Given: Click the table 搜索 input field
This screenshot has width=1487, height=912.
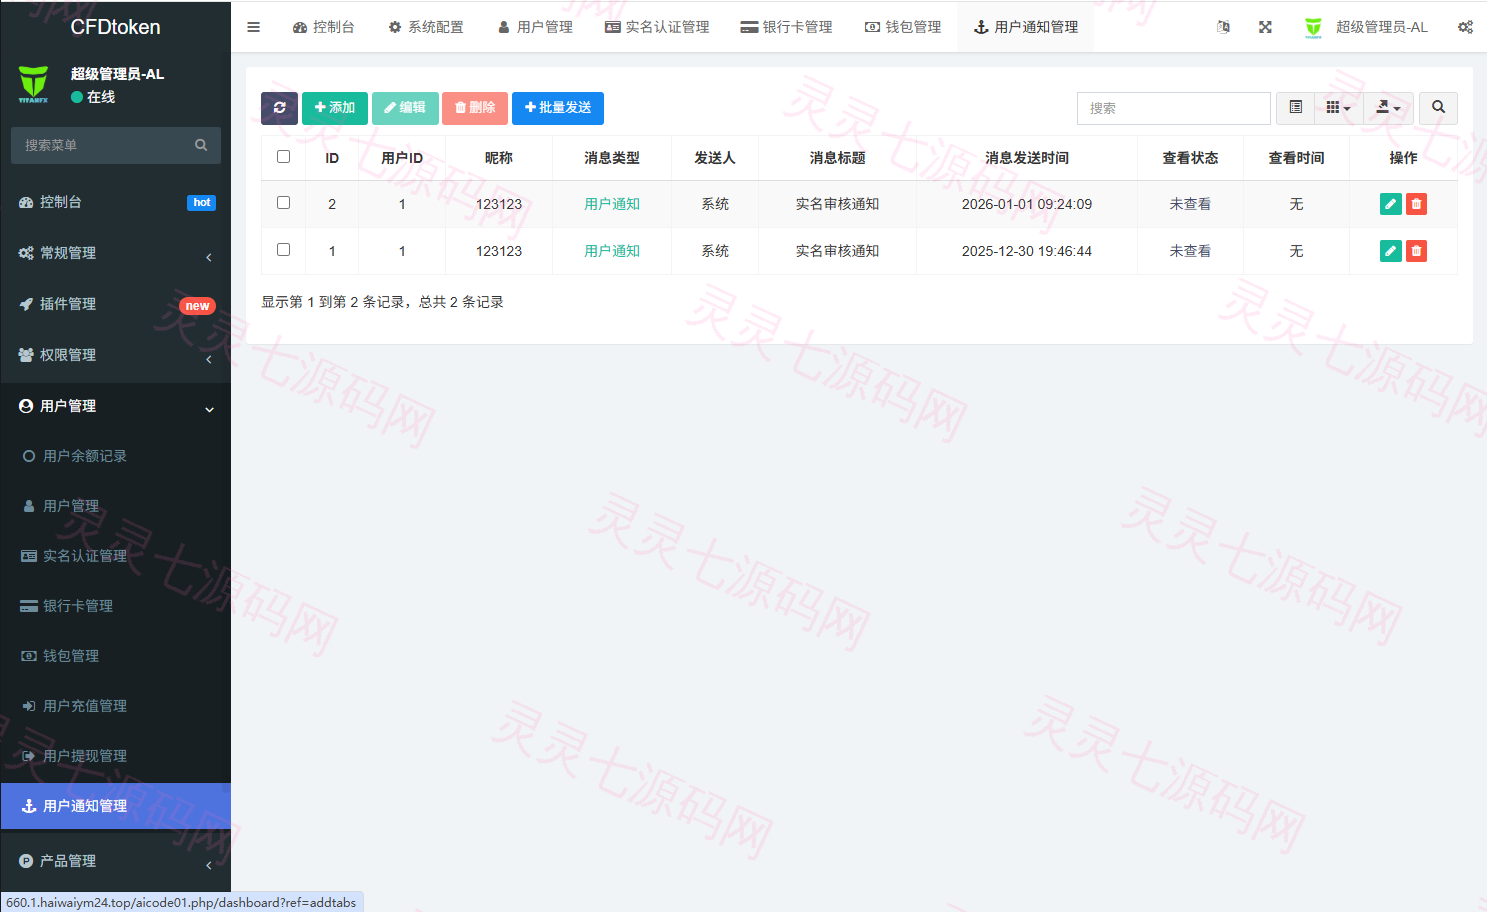Looking at the screenshot, I should (x=1174, y=108).
